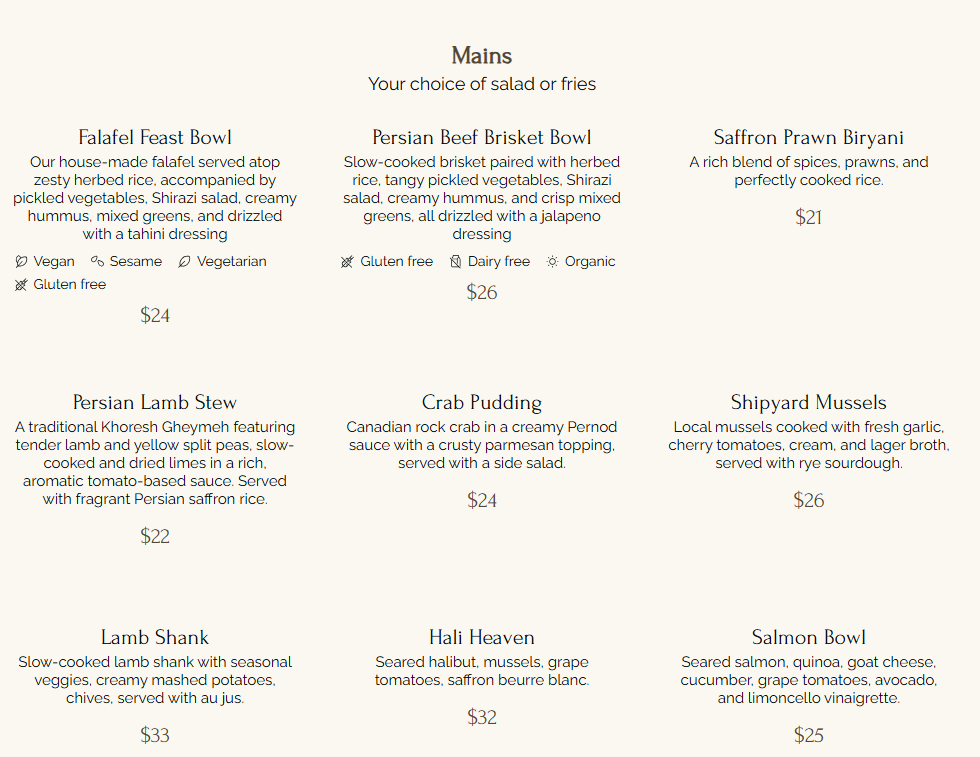Click the Organic sun icon

click(x=552, y=261)
